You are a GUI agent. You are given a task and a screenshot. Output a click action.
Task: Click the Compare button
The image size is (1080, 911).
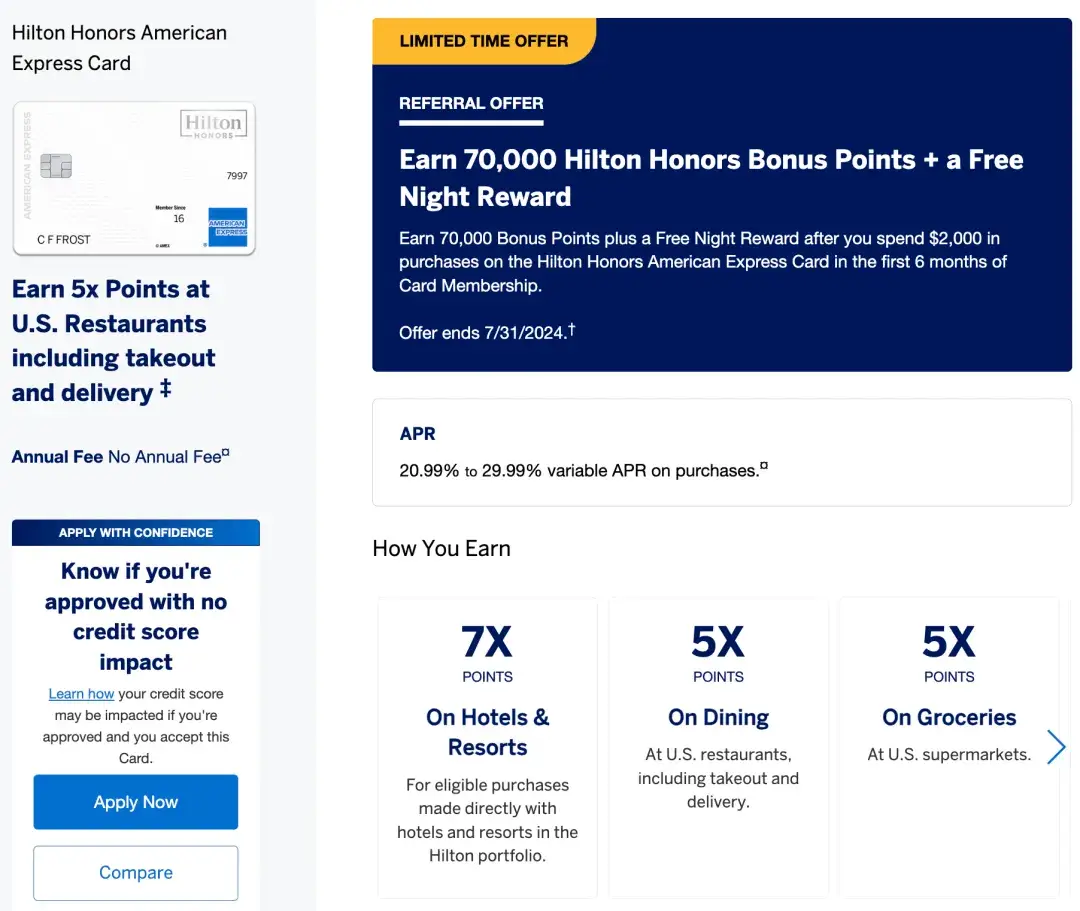136,873
